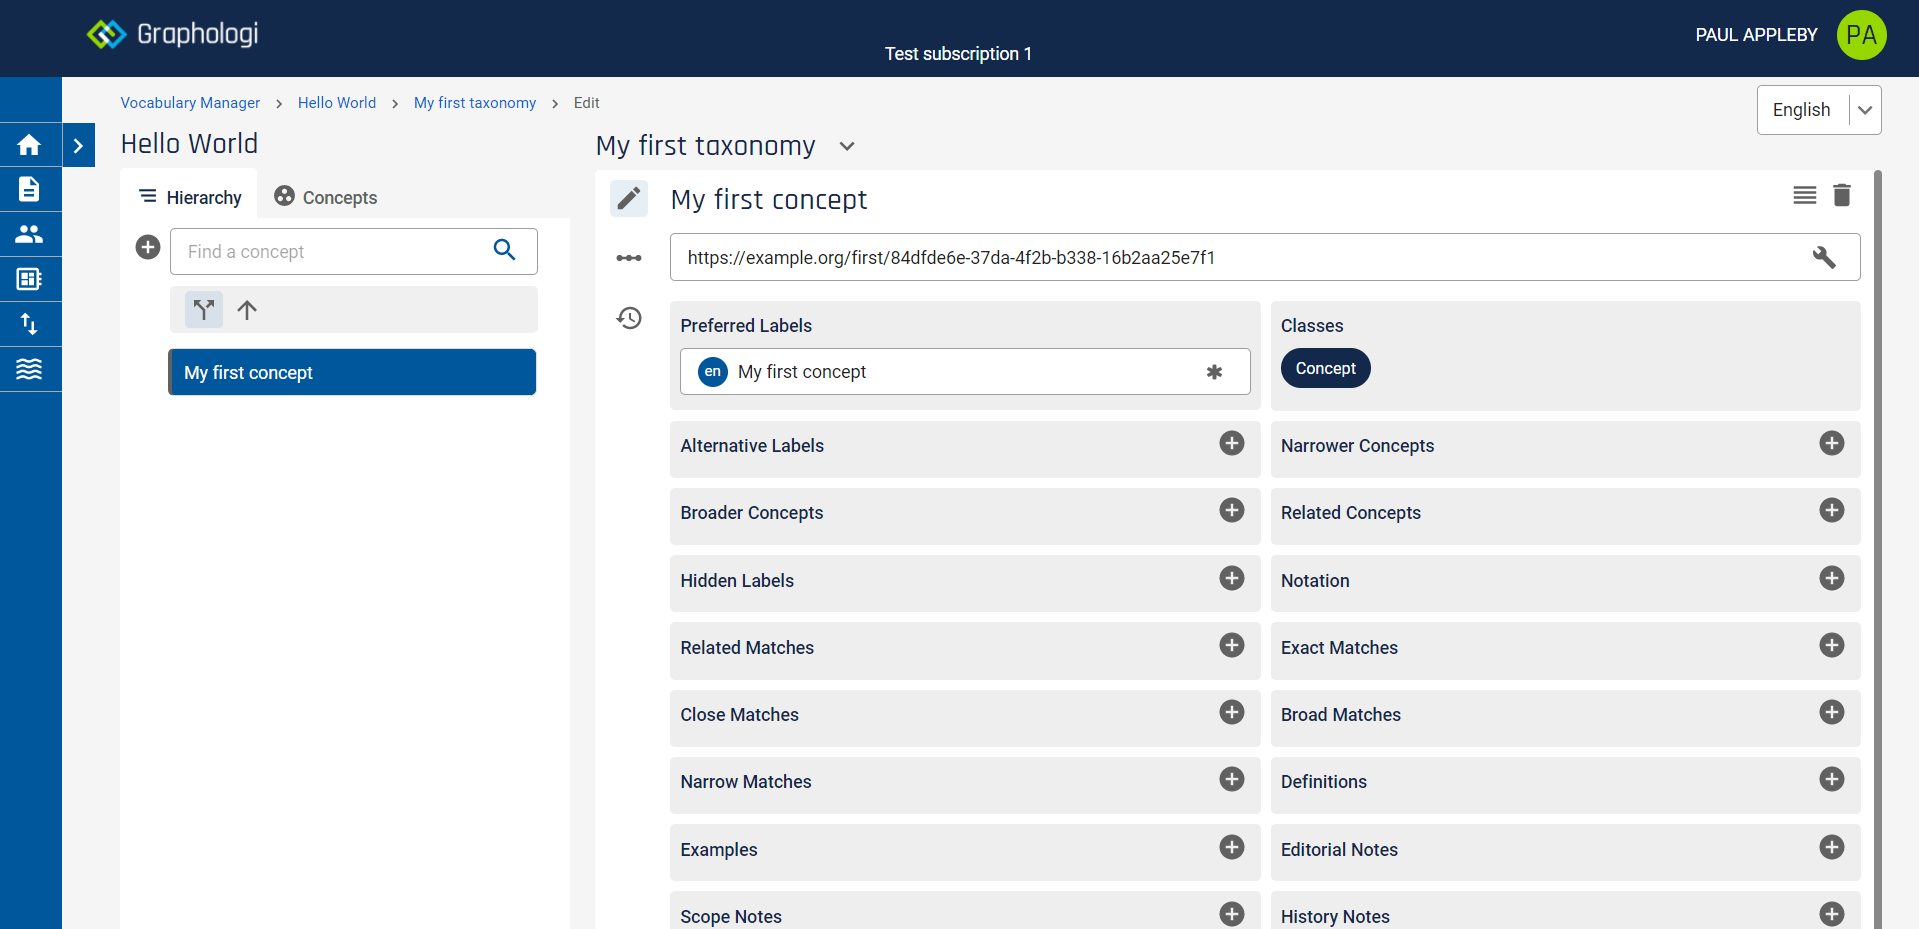Delete concept using the trash icon
The image size is (1919, 929).
[1841, 195]
